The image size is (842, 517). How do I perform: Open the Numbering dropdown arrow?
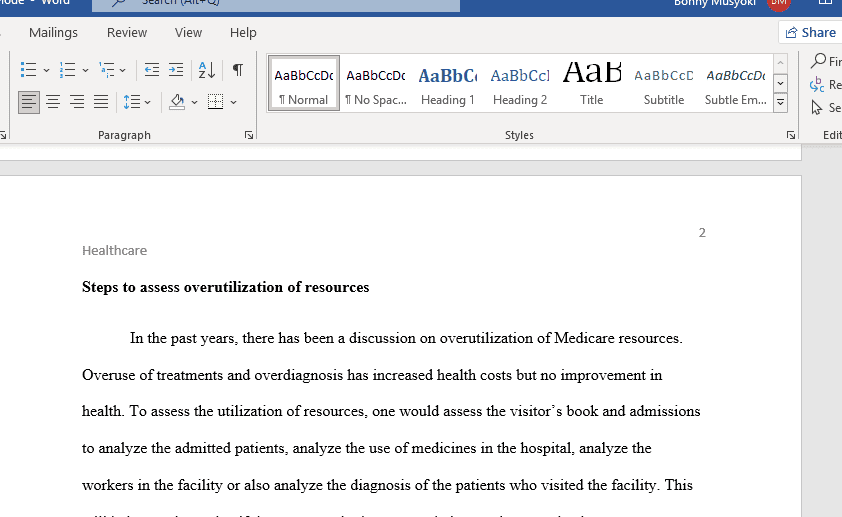[x=85, y=70]
